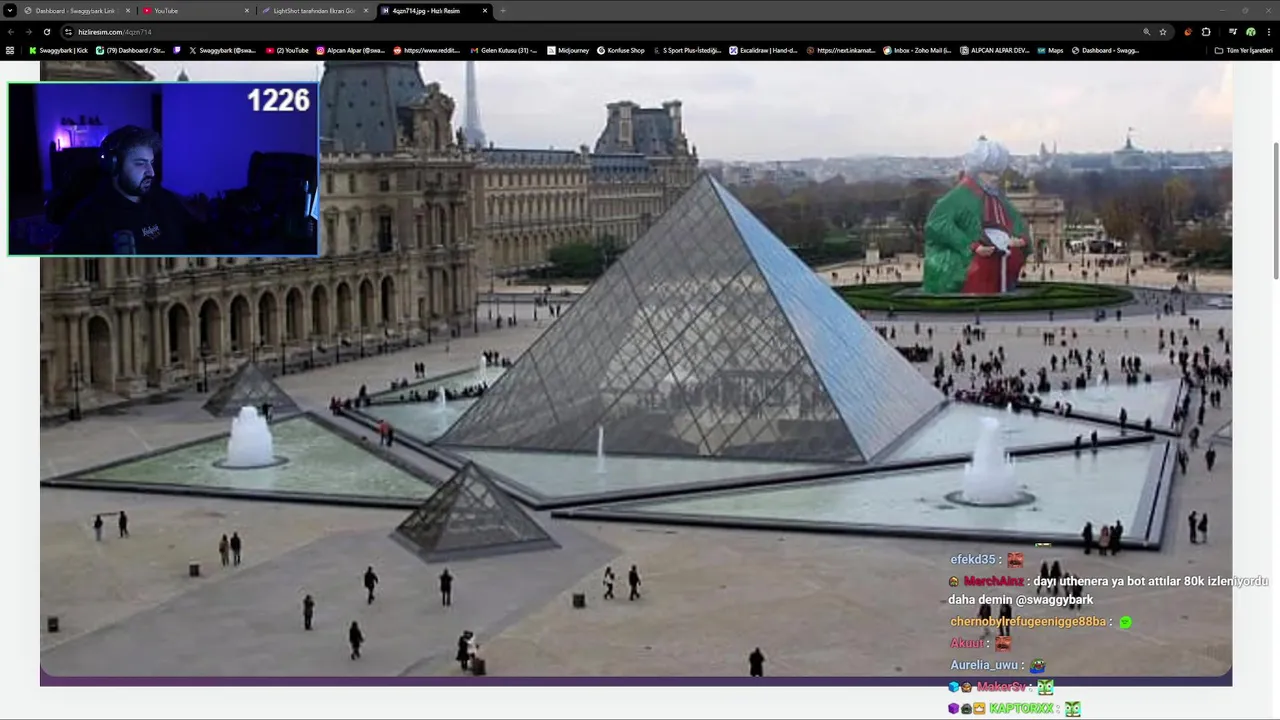This screenshot has height=720, width=1280.
Task: Open Swaggybark X (Twitter) bookmark
Action: (x=222, y=50)
